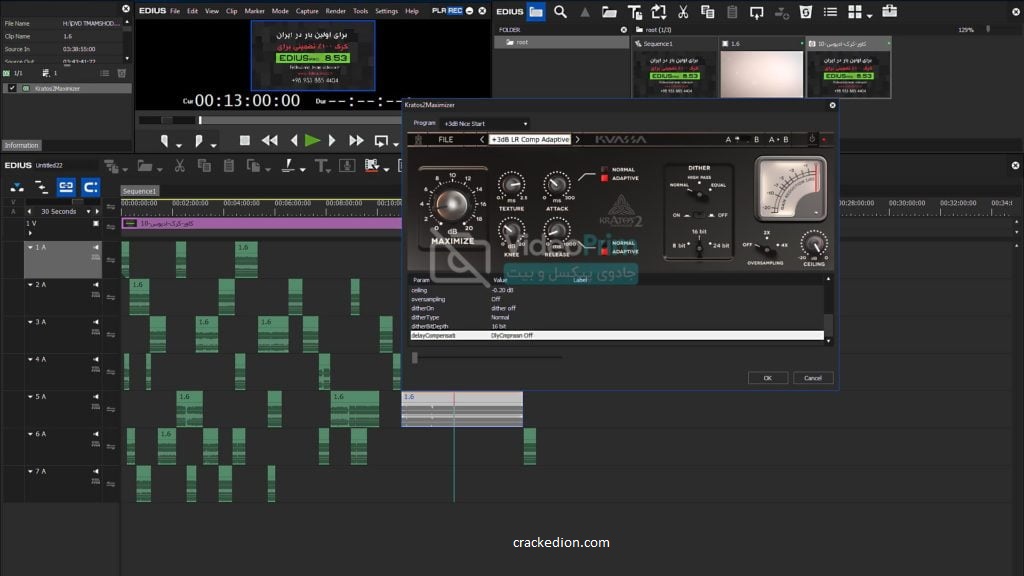The width and height of the screenshot is (1024, 576).
Task: Collapse the 1 A audio track
Action: pyautogui.click(x=30, y=248)
